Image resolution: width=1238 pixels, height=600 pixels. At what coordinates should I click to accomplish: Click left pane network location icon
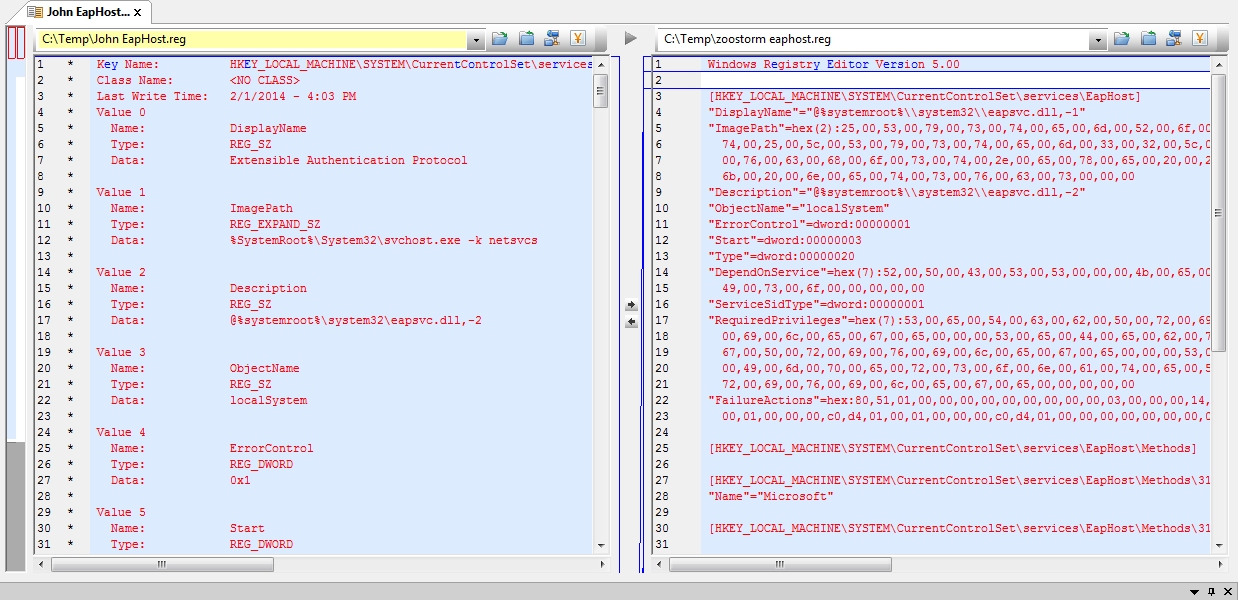tap(552, 39)
